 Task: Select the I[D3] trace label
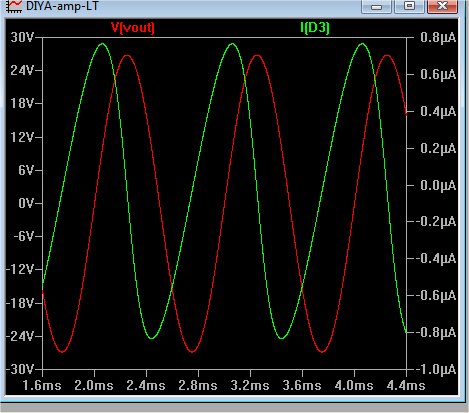[315, 28]
